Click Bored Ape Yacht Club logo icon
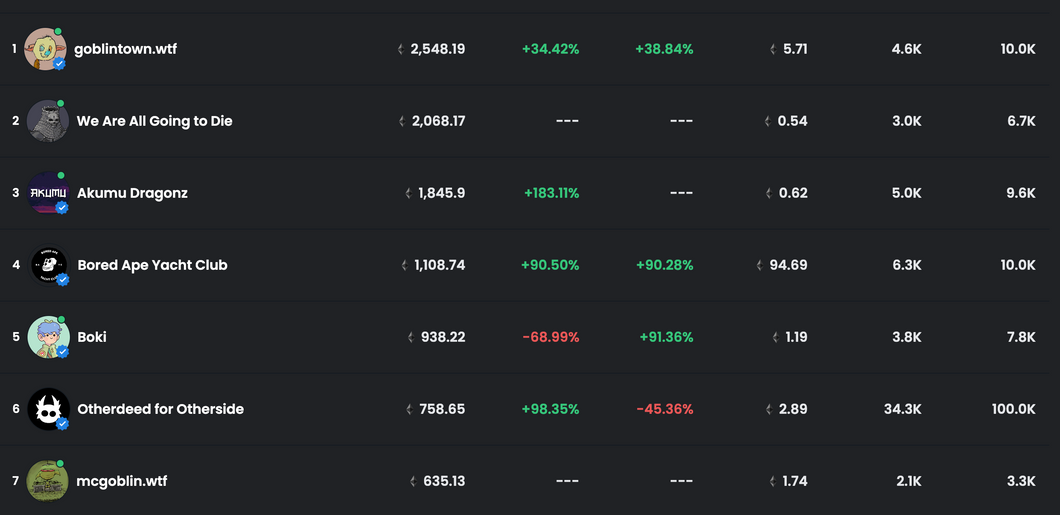 (49, 265)
